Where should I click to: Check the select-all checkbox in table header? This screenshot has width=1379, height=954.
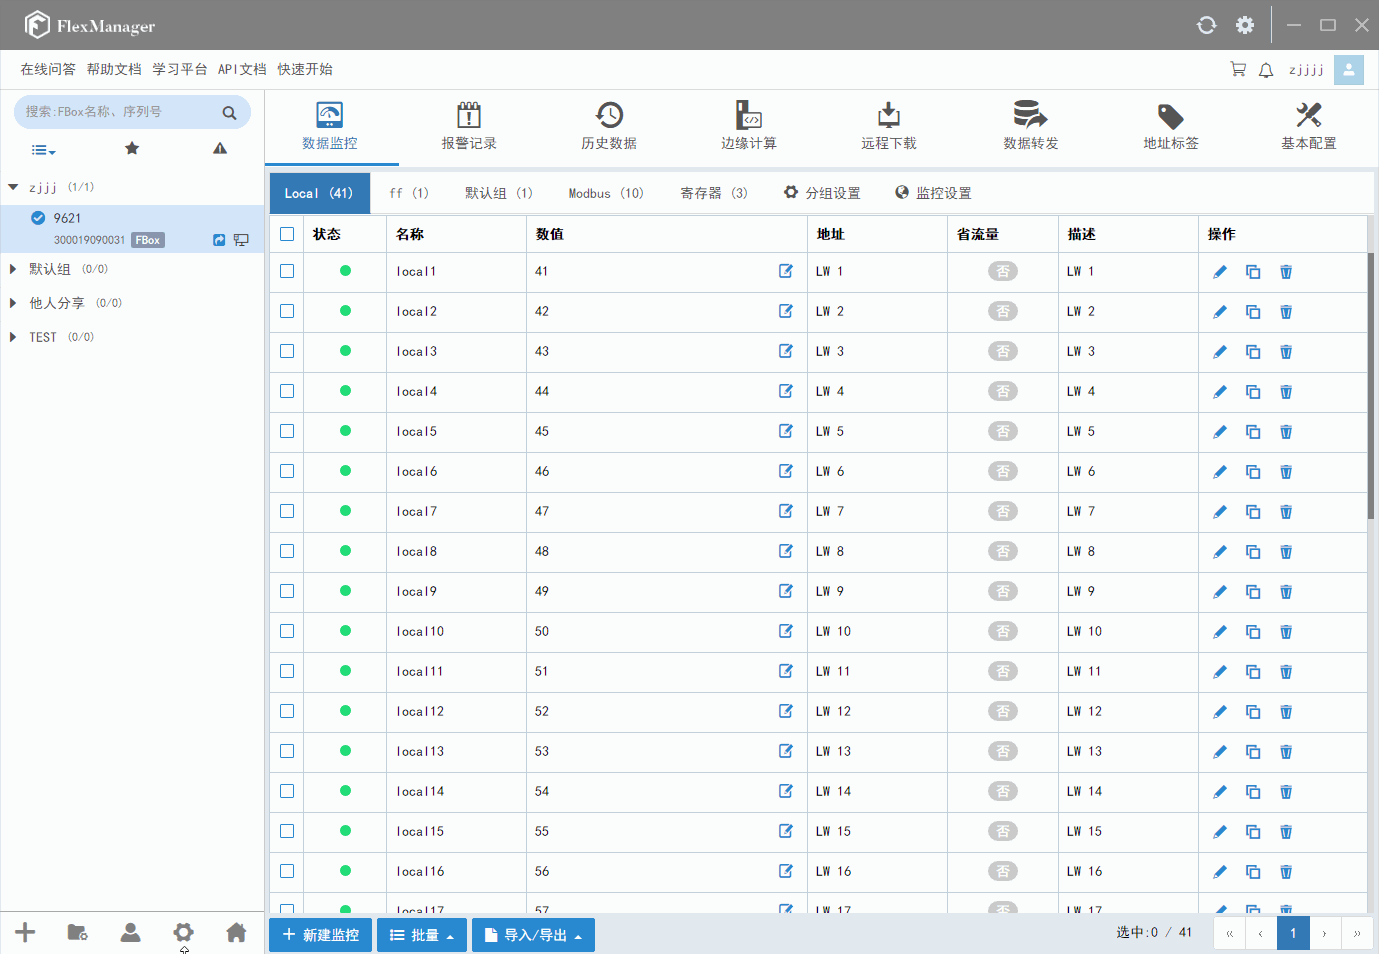(x=287, y=234)
